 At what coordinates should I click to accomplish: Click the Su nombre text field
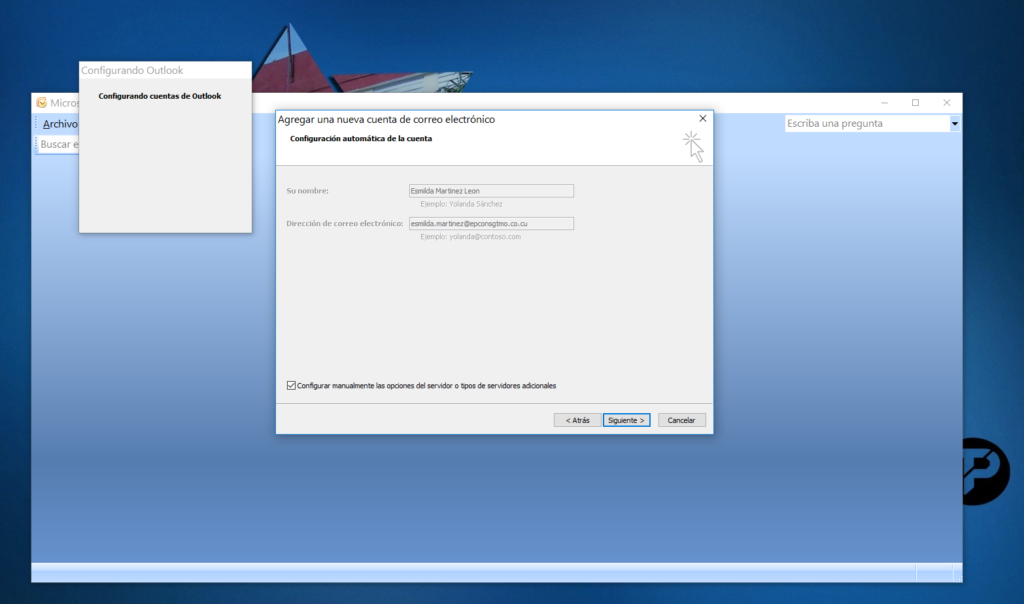click(x=491, y=191)
